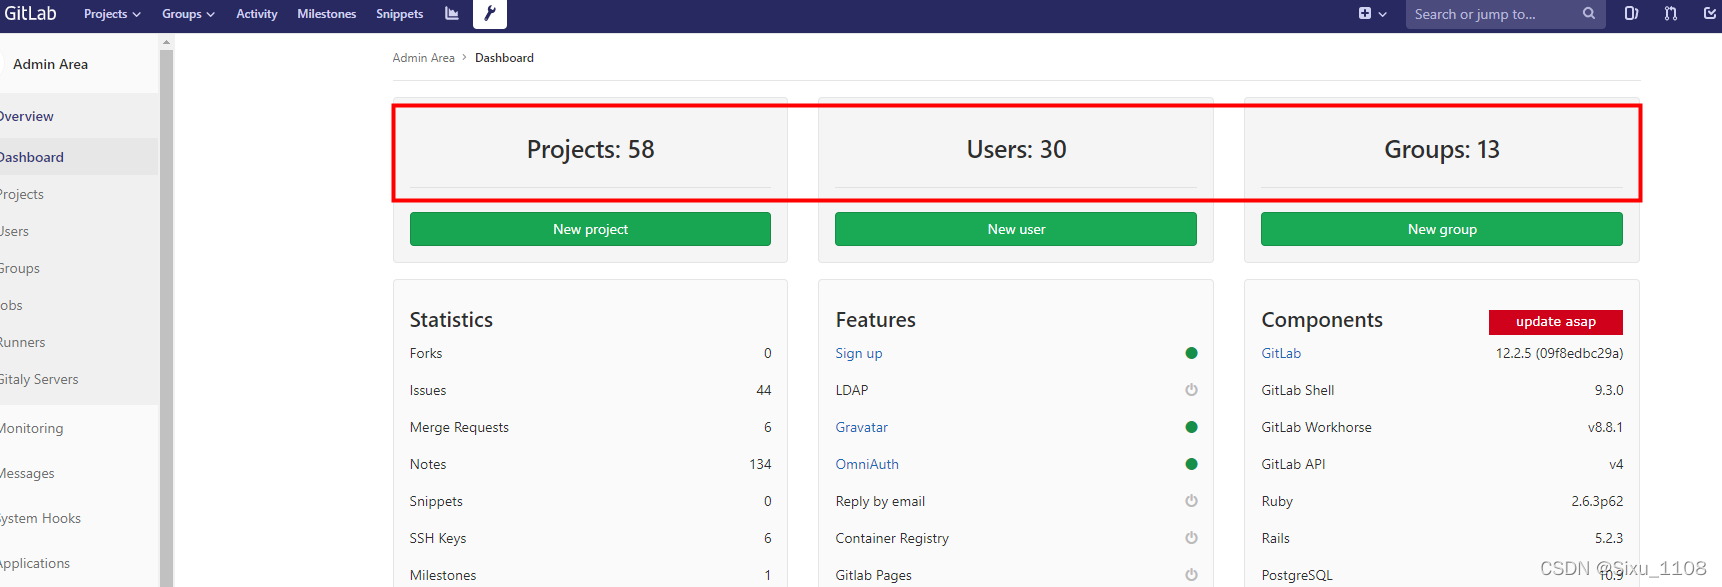Go to Groups in the sidebar
Screen dimensions: 1722x587
click(x=20, y=268)
